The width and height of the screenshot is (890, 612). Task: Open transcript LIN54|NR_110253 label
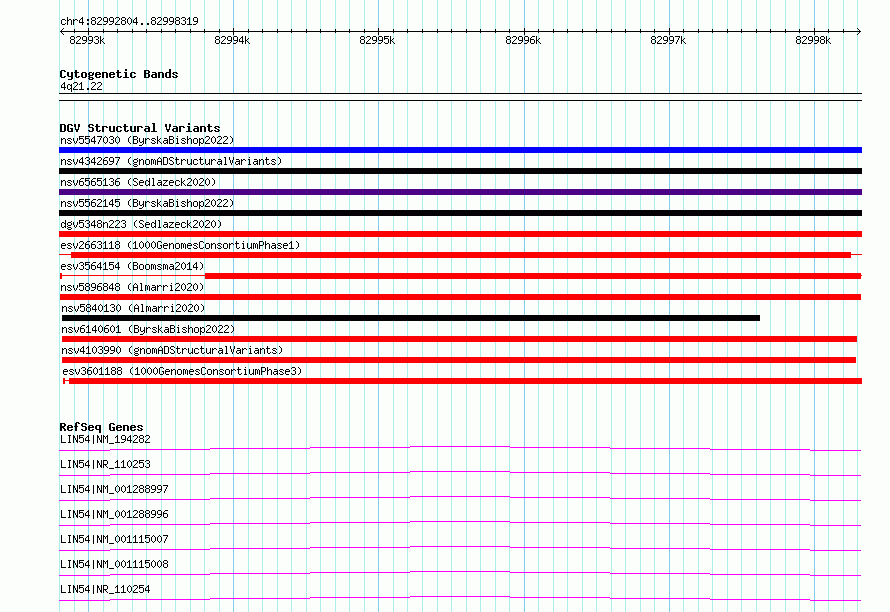point(106,464)
